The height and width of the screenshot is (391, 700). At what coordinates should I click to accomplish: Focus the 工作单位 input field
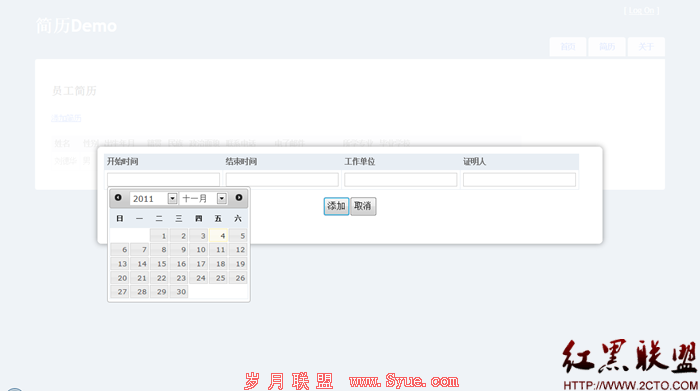click(400, 179)
